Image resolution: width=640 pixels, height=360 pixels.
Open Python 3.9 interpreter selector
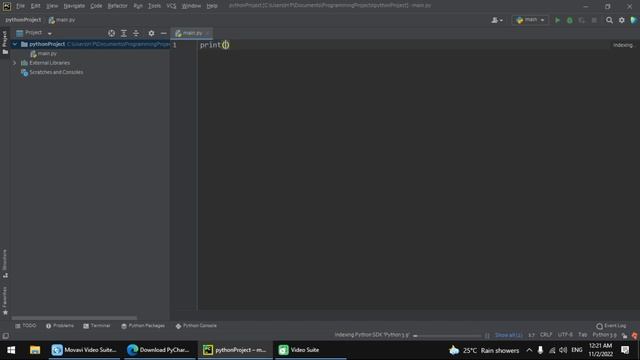click(604, 335)
